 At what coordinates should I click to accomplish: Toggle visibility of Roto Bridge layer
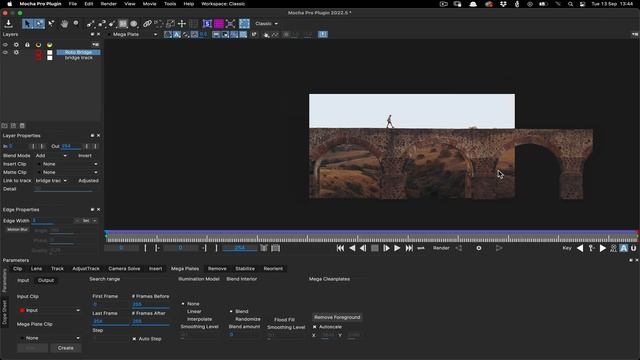[5, 52]
